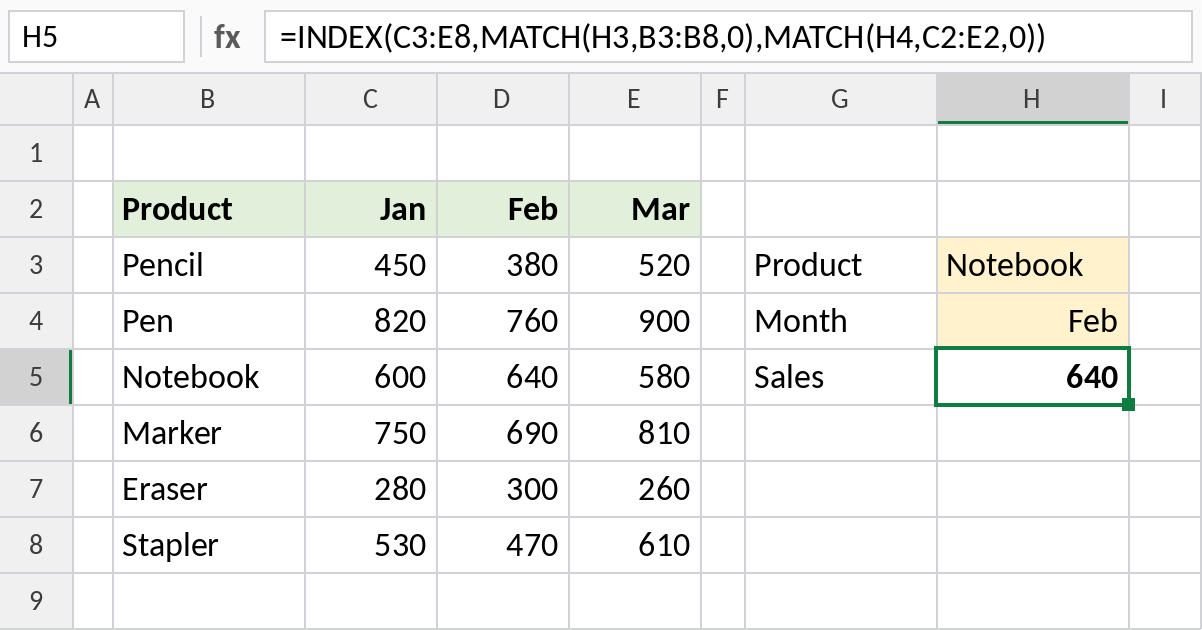This screenshot has height=630, width=1202.
Task: Click the cell with value 600
Action: (x=371, y=377)
